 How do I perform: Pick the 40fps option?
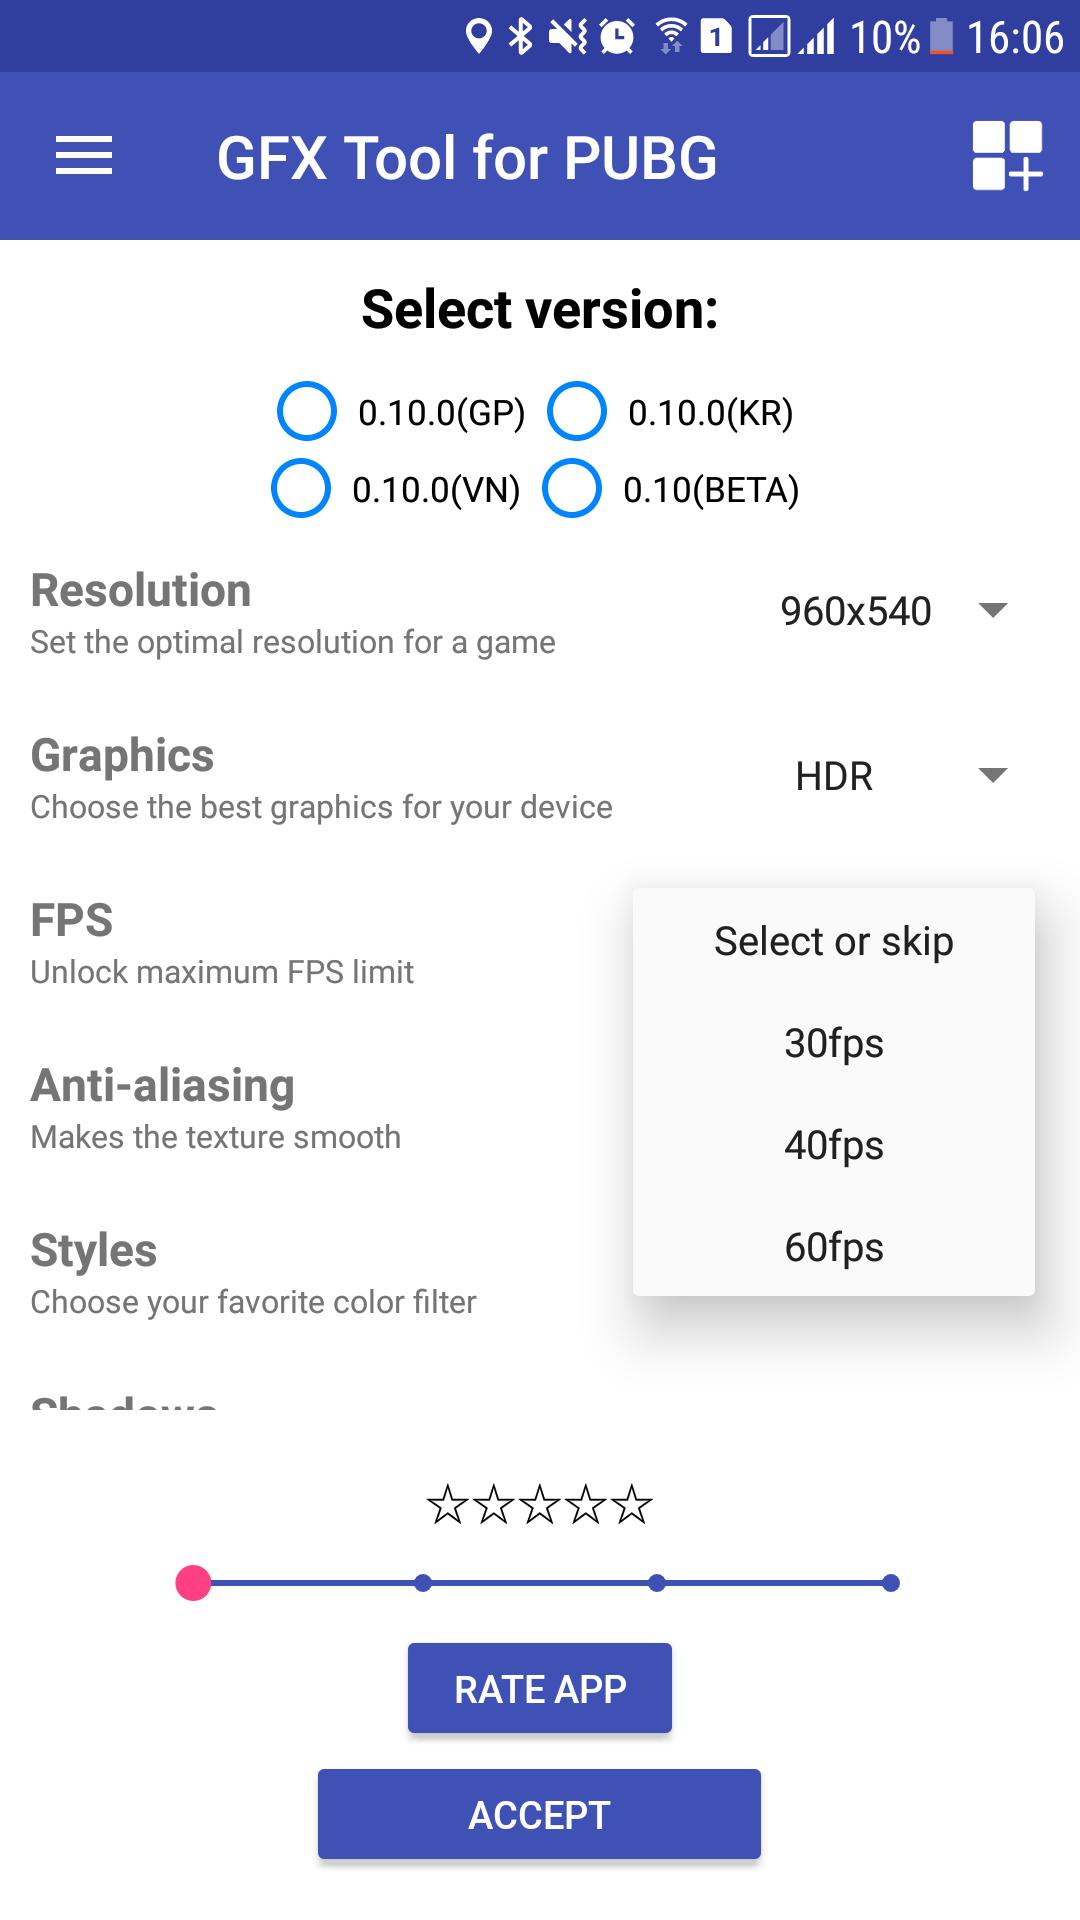tap(834, 1145)
